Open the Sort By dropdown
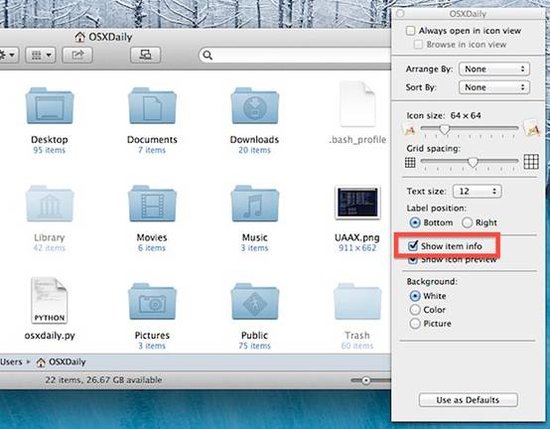 (x=494, y=87)
